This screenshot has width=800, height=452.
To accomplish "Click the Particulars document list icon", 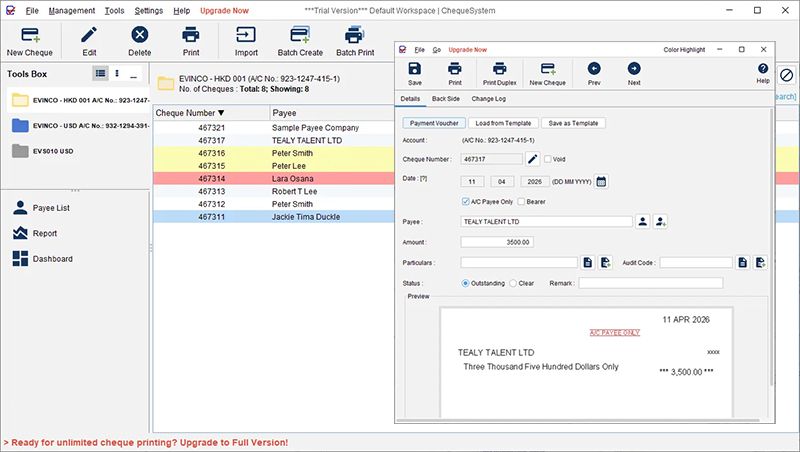I will (588, 263).
